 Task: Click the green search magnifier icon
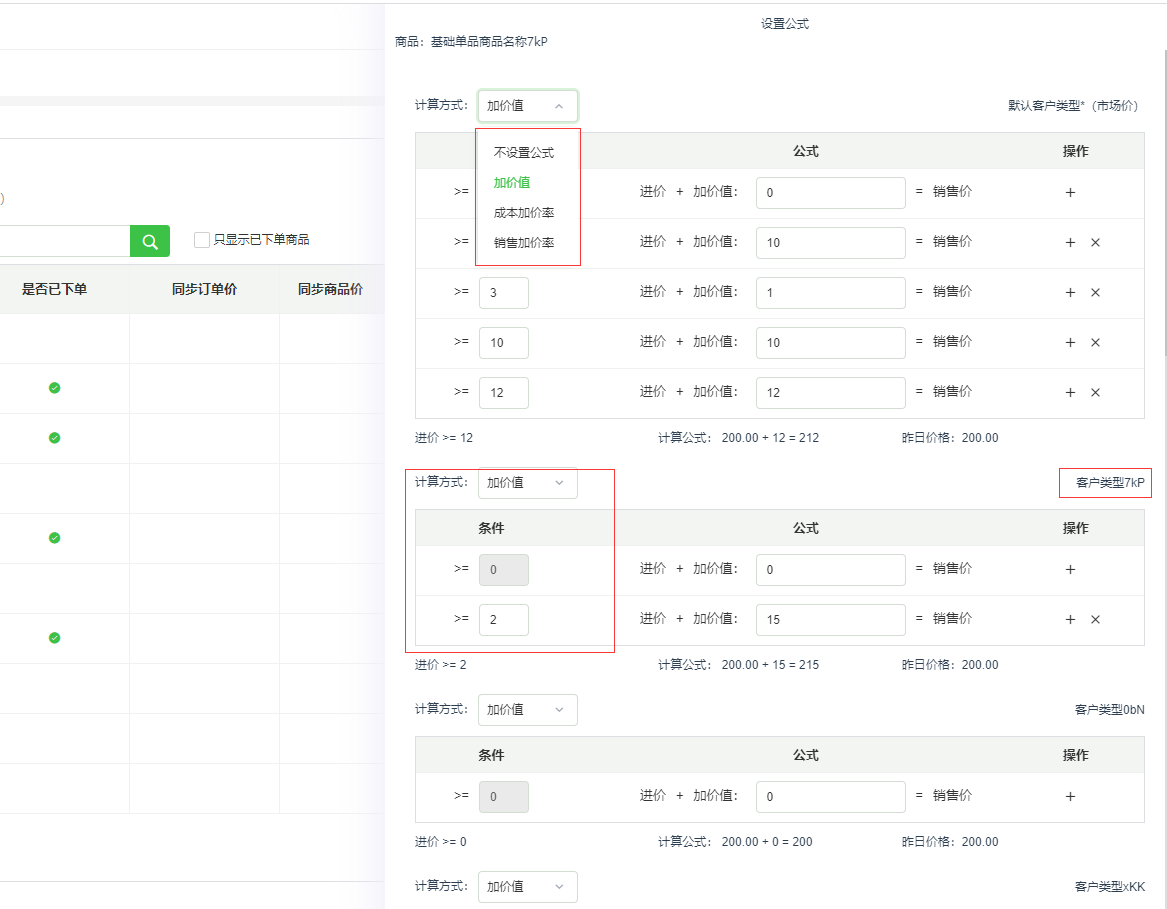click(149, 240)
